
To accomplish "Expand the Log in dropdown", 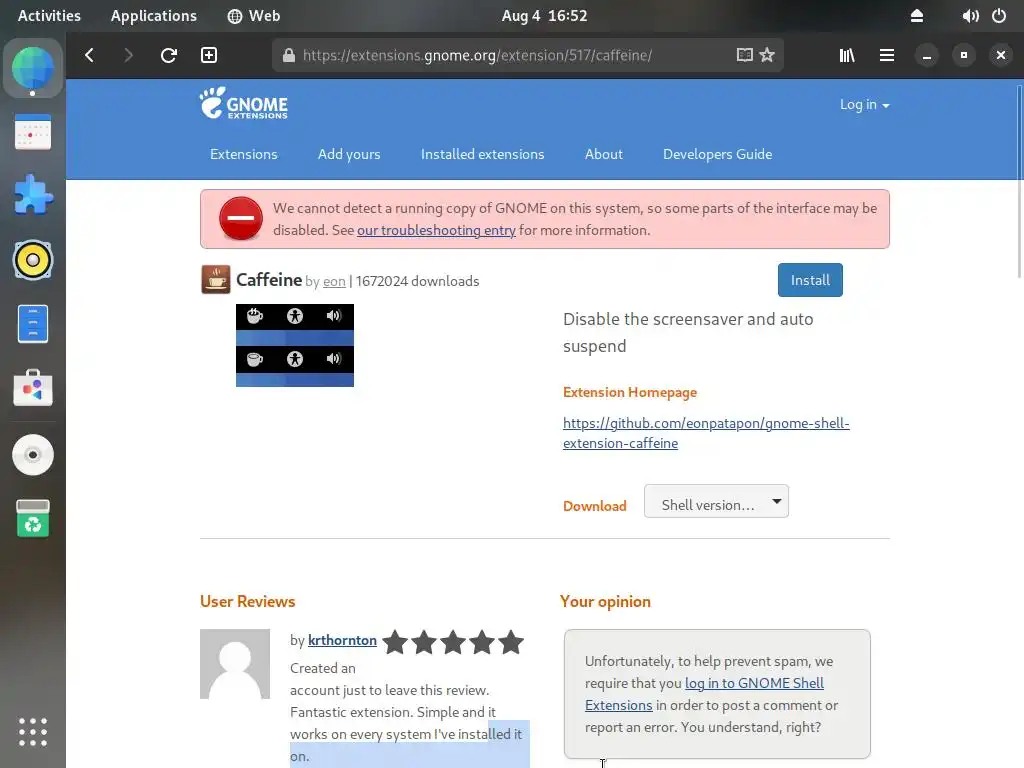I will click(864, 104).
